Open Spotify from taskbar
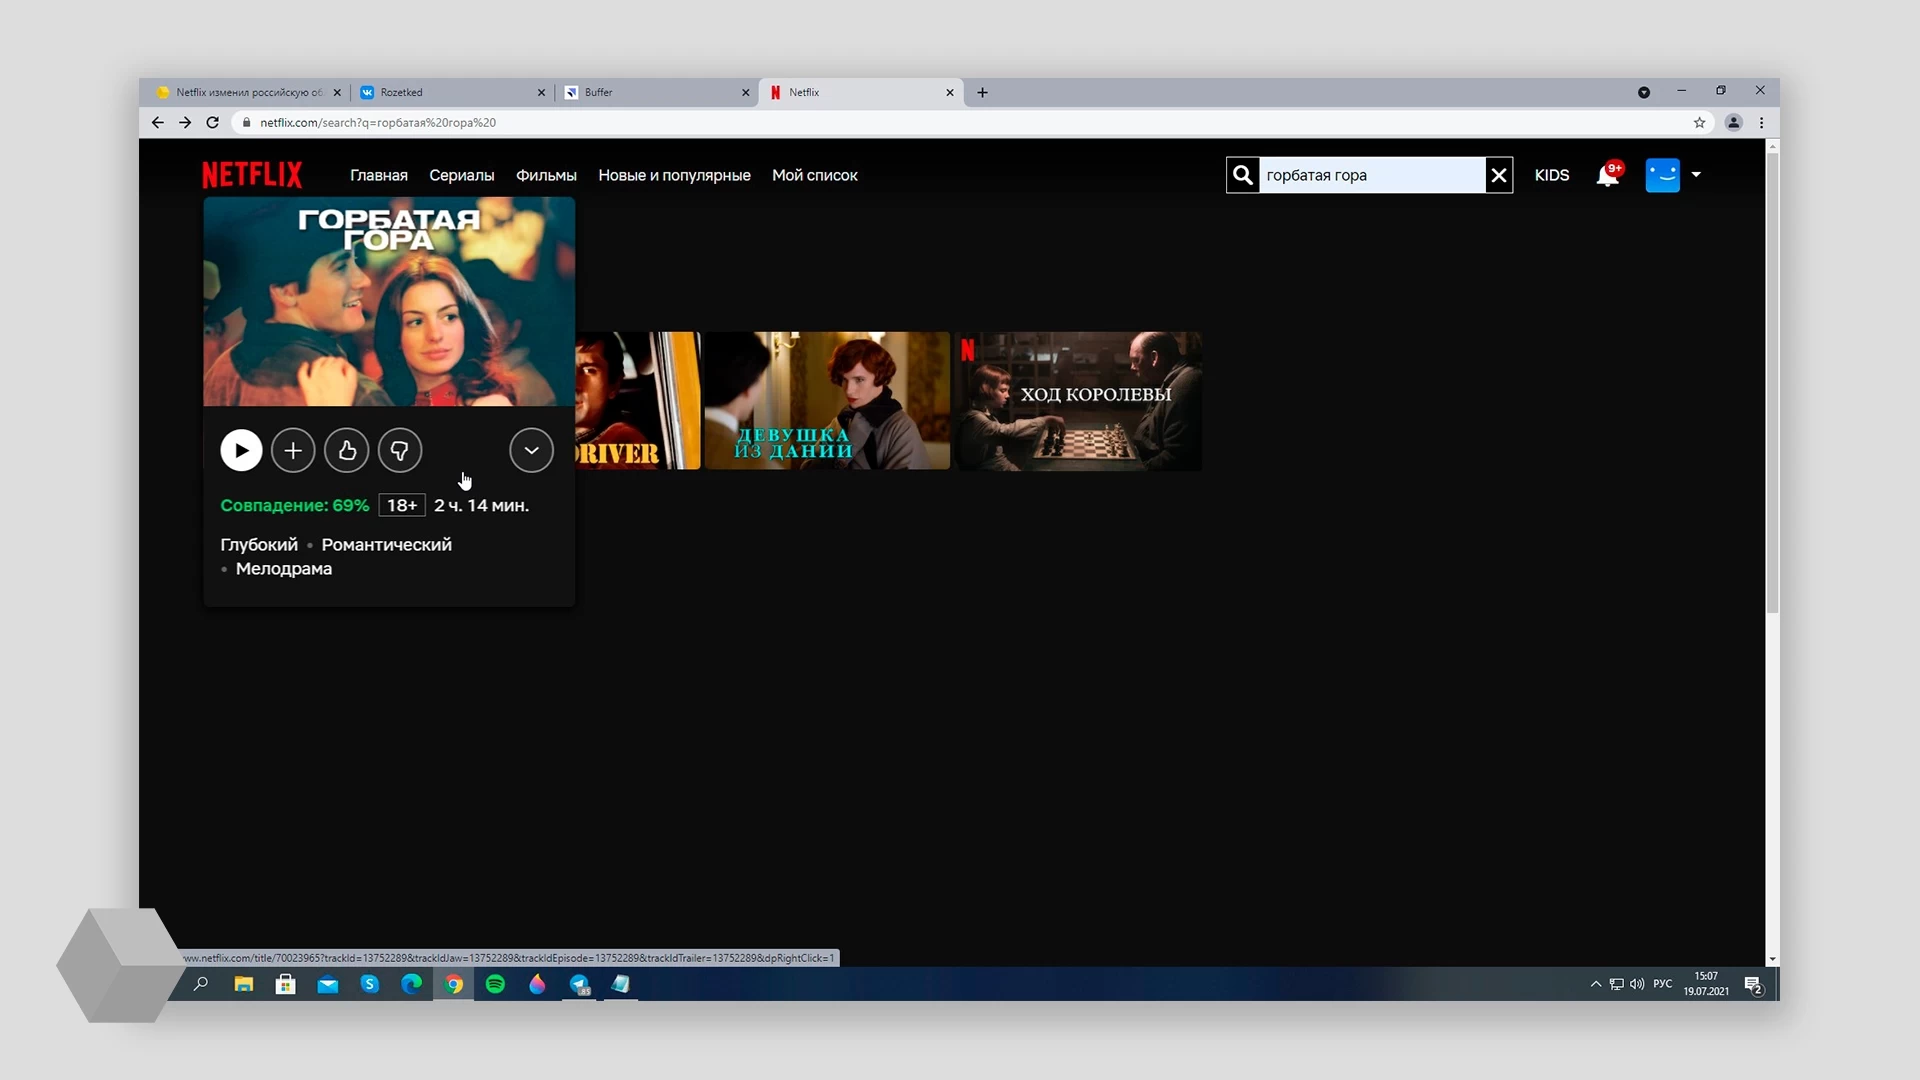This screenshot has width=1920, height=1080. tap(495, 984)
